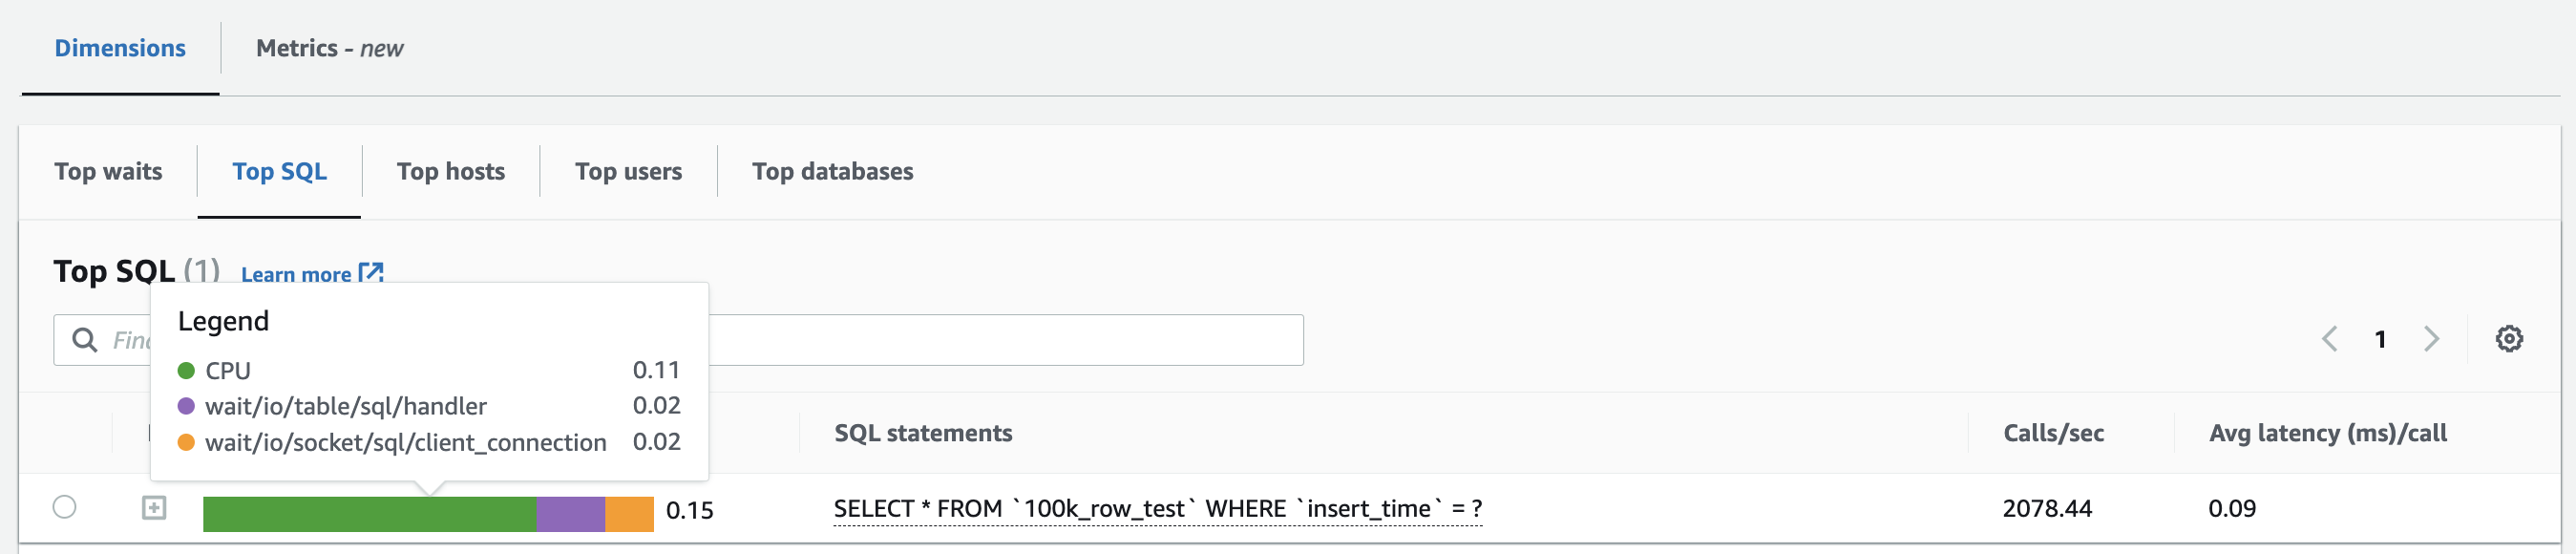The image size is (2576, 554).
Task: Click the purple table handler bar segment
Action: 570,514
